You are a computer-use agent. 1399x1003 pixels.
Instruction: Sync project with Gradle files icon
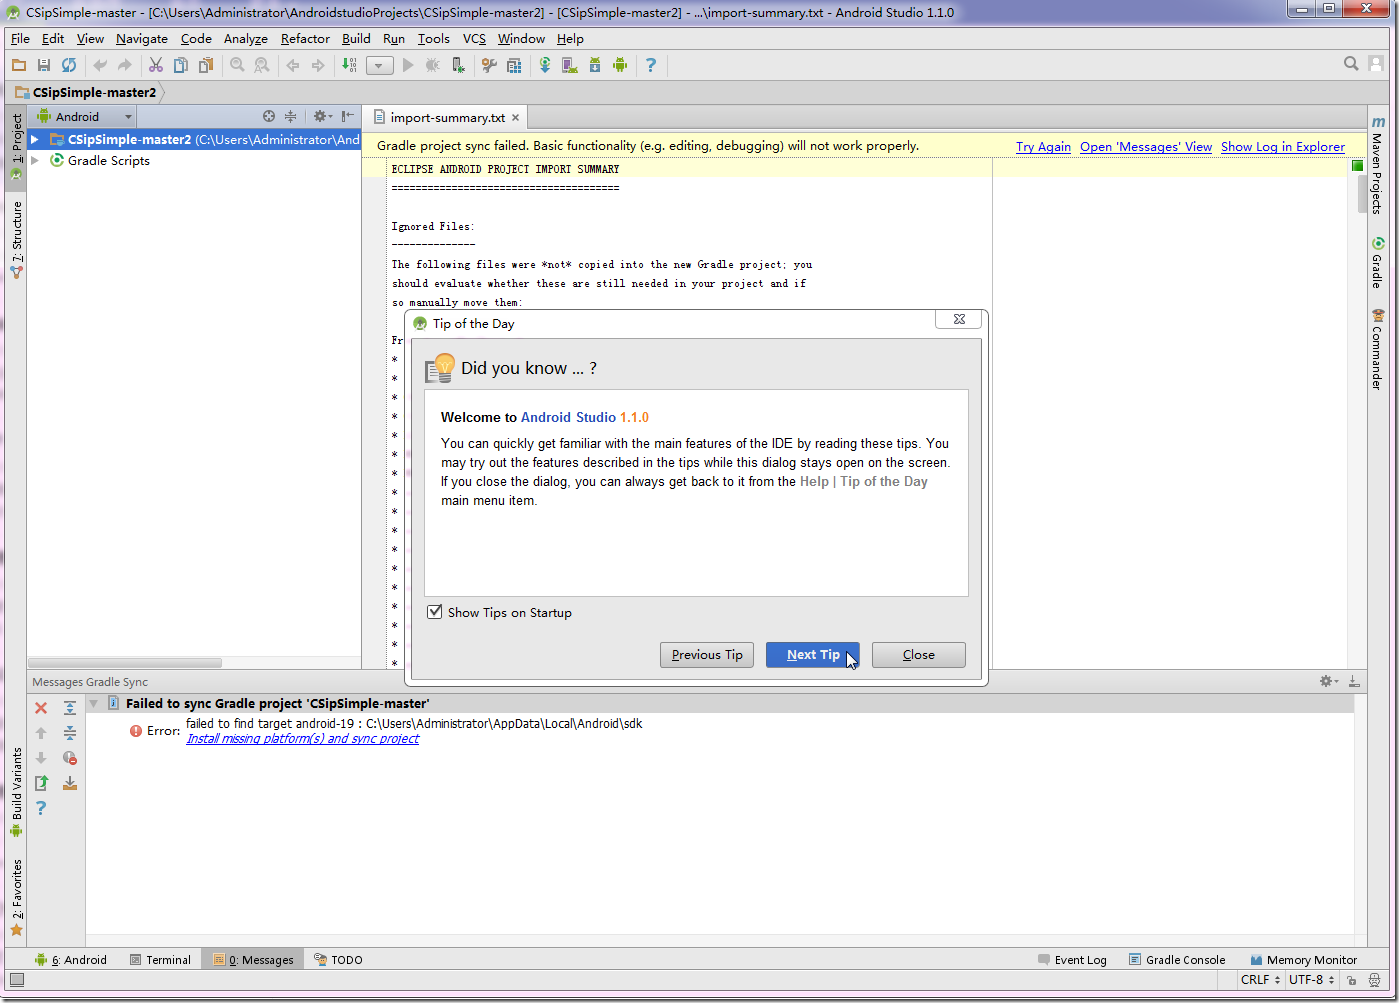point(545,65)
